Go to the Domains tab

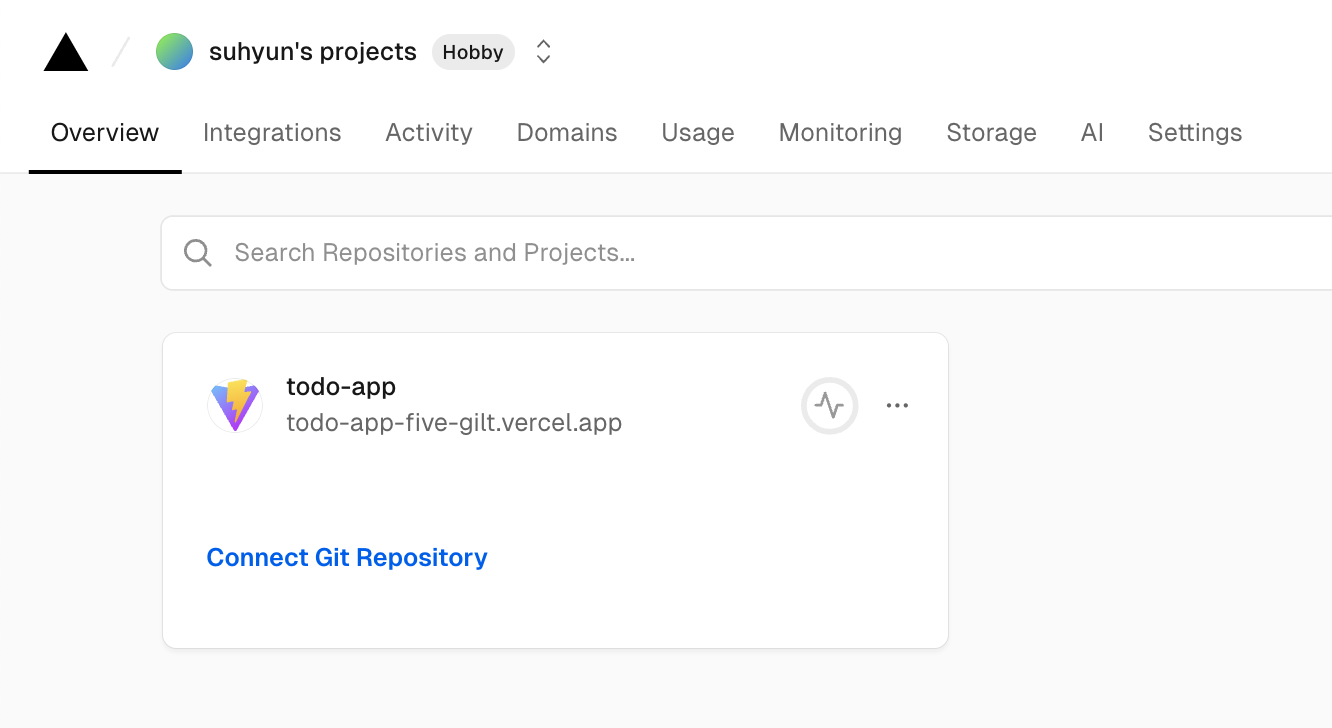567,133
